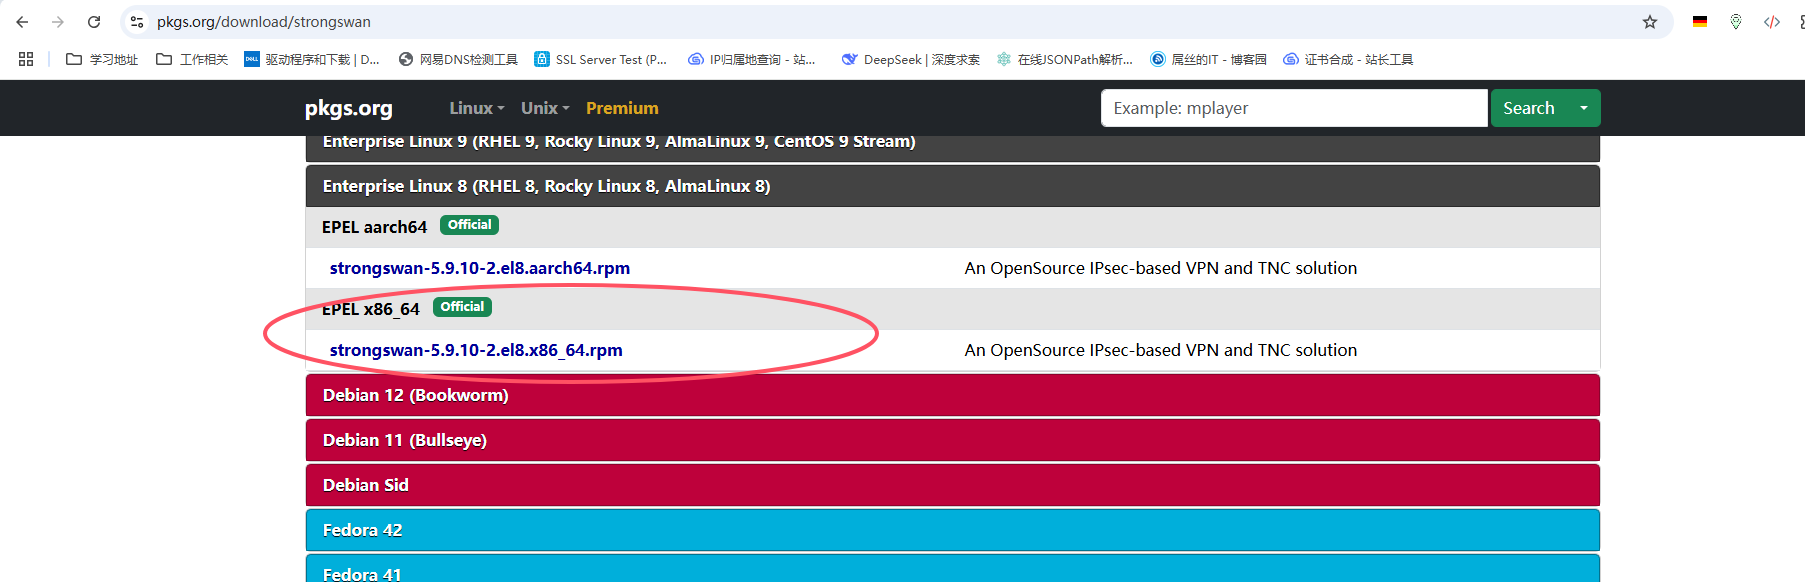Open the Linux dropdown menu
The width and height of the screenshot is (1805, 582).
click(477, 108)
